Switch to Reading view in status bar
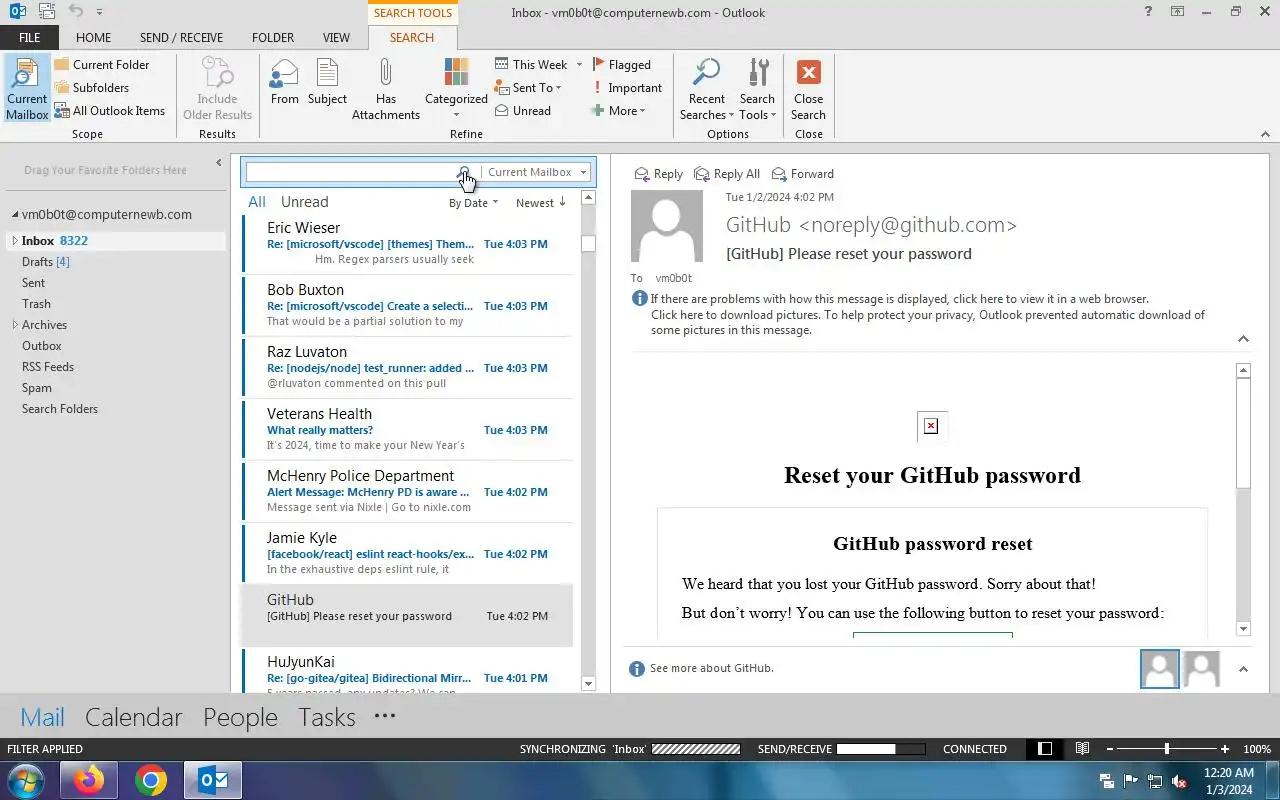Viewport: 1280px width, 800px height. (1082, 748)
